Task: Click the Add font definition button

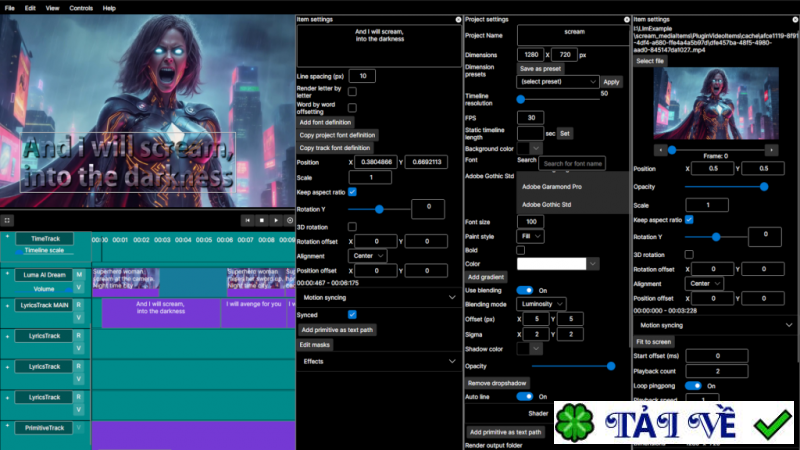Action: click(325, 121)
